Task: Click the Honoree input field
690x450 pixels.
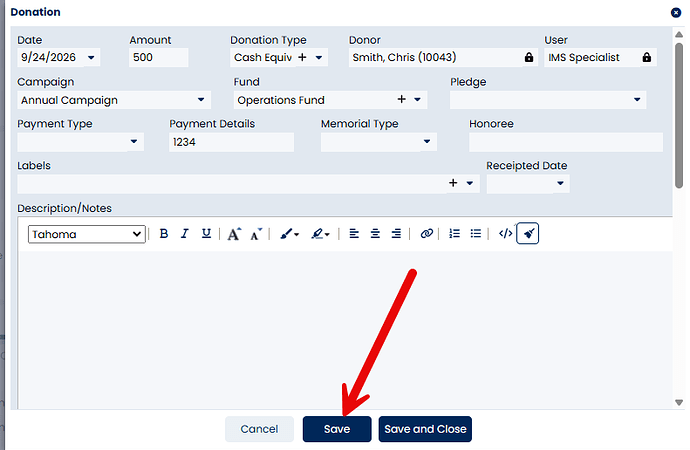Action: tap(566, 142)
